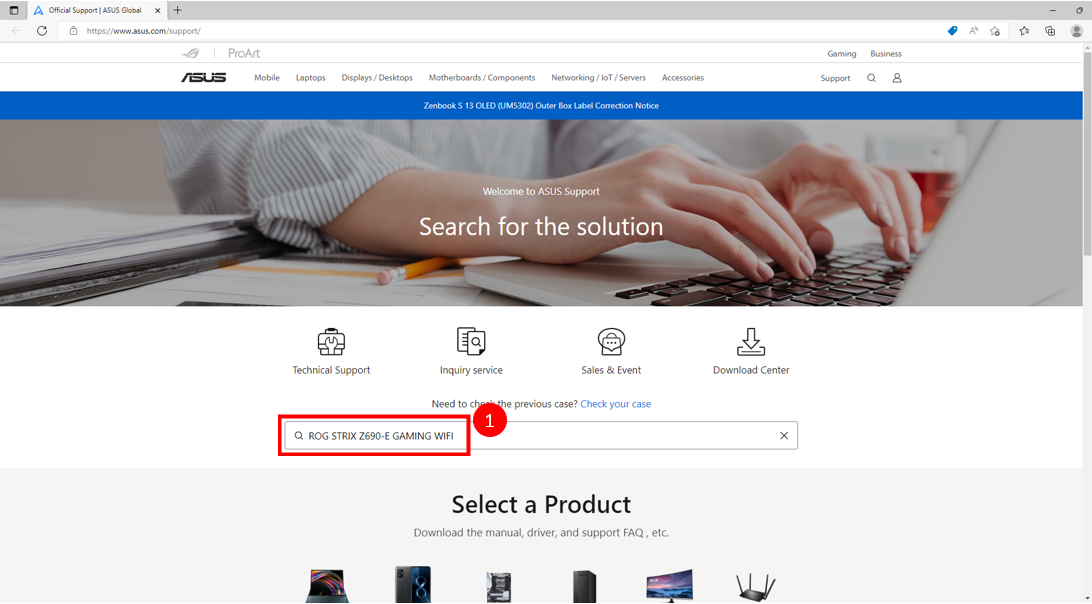Open Displays / Desktops menu
Viewport: 1092px width, 604px height.
[x=377, y=77]
